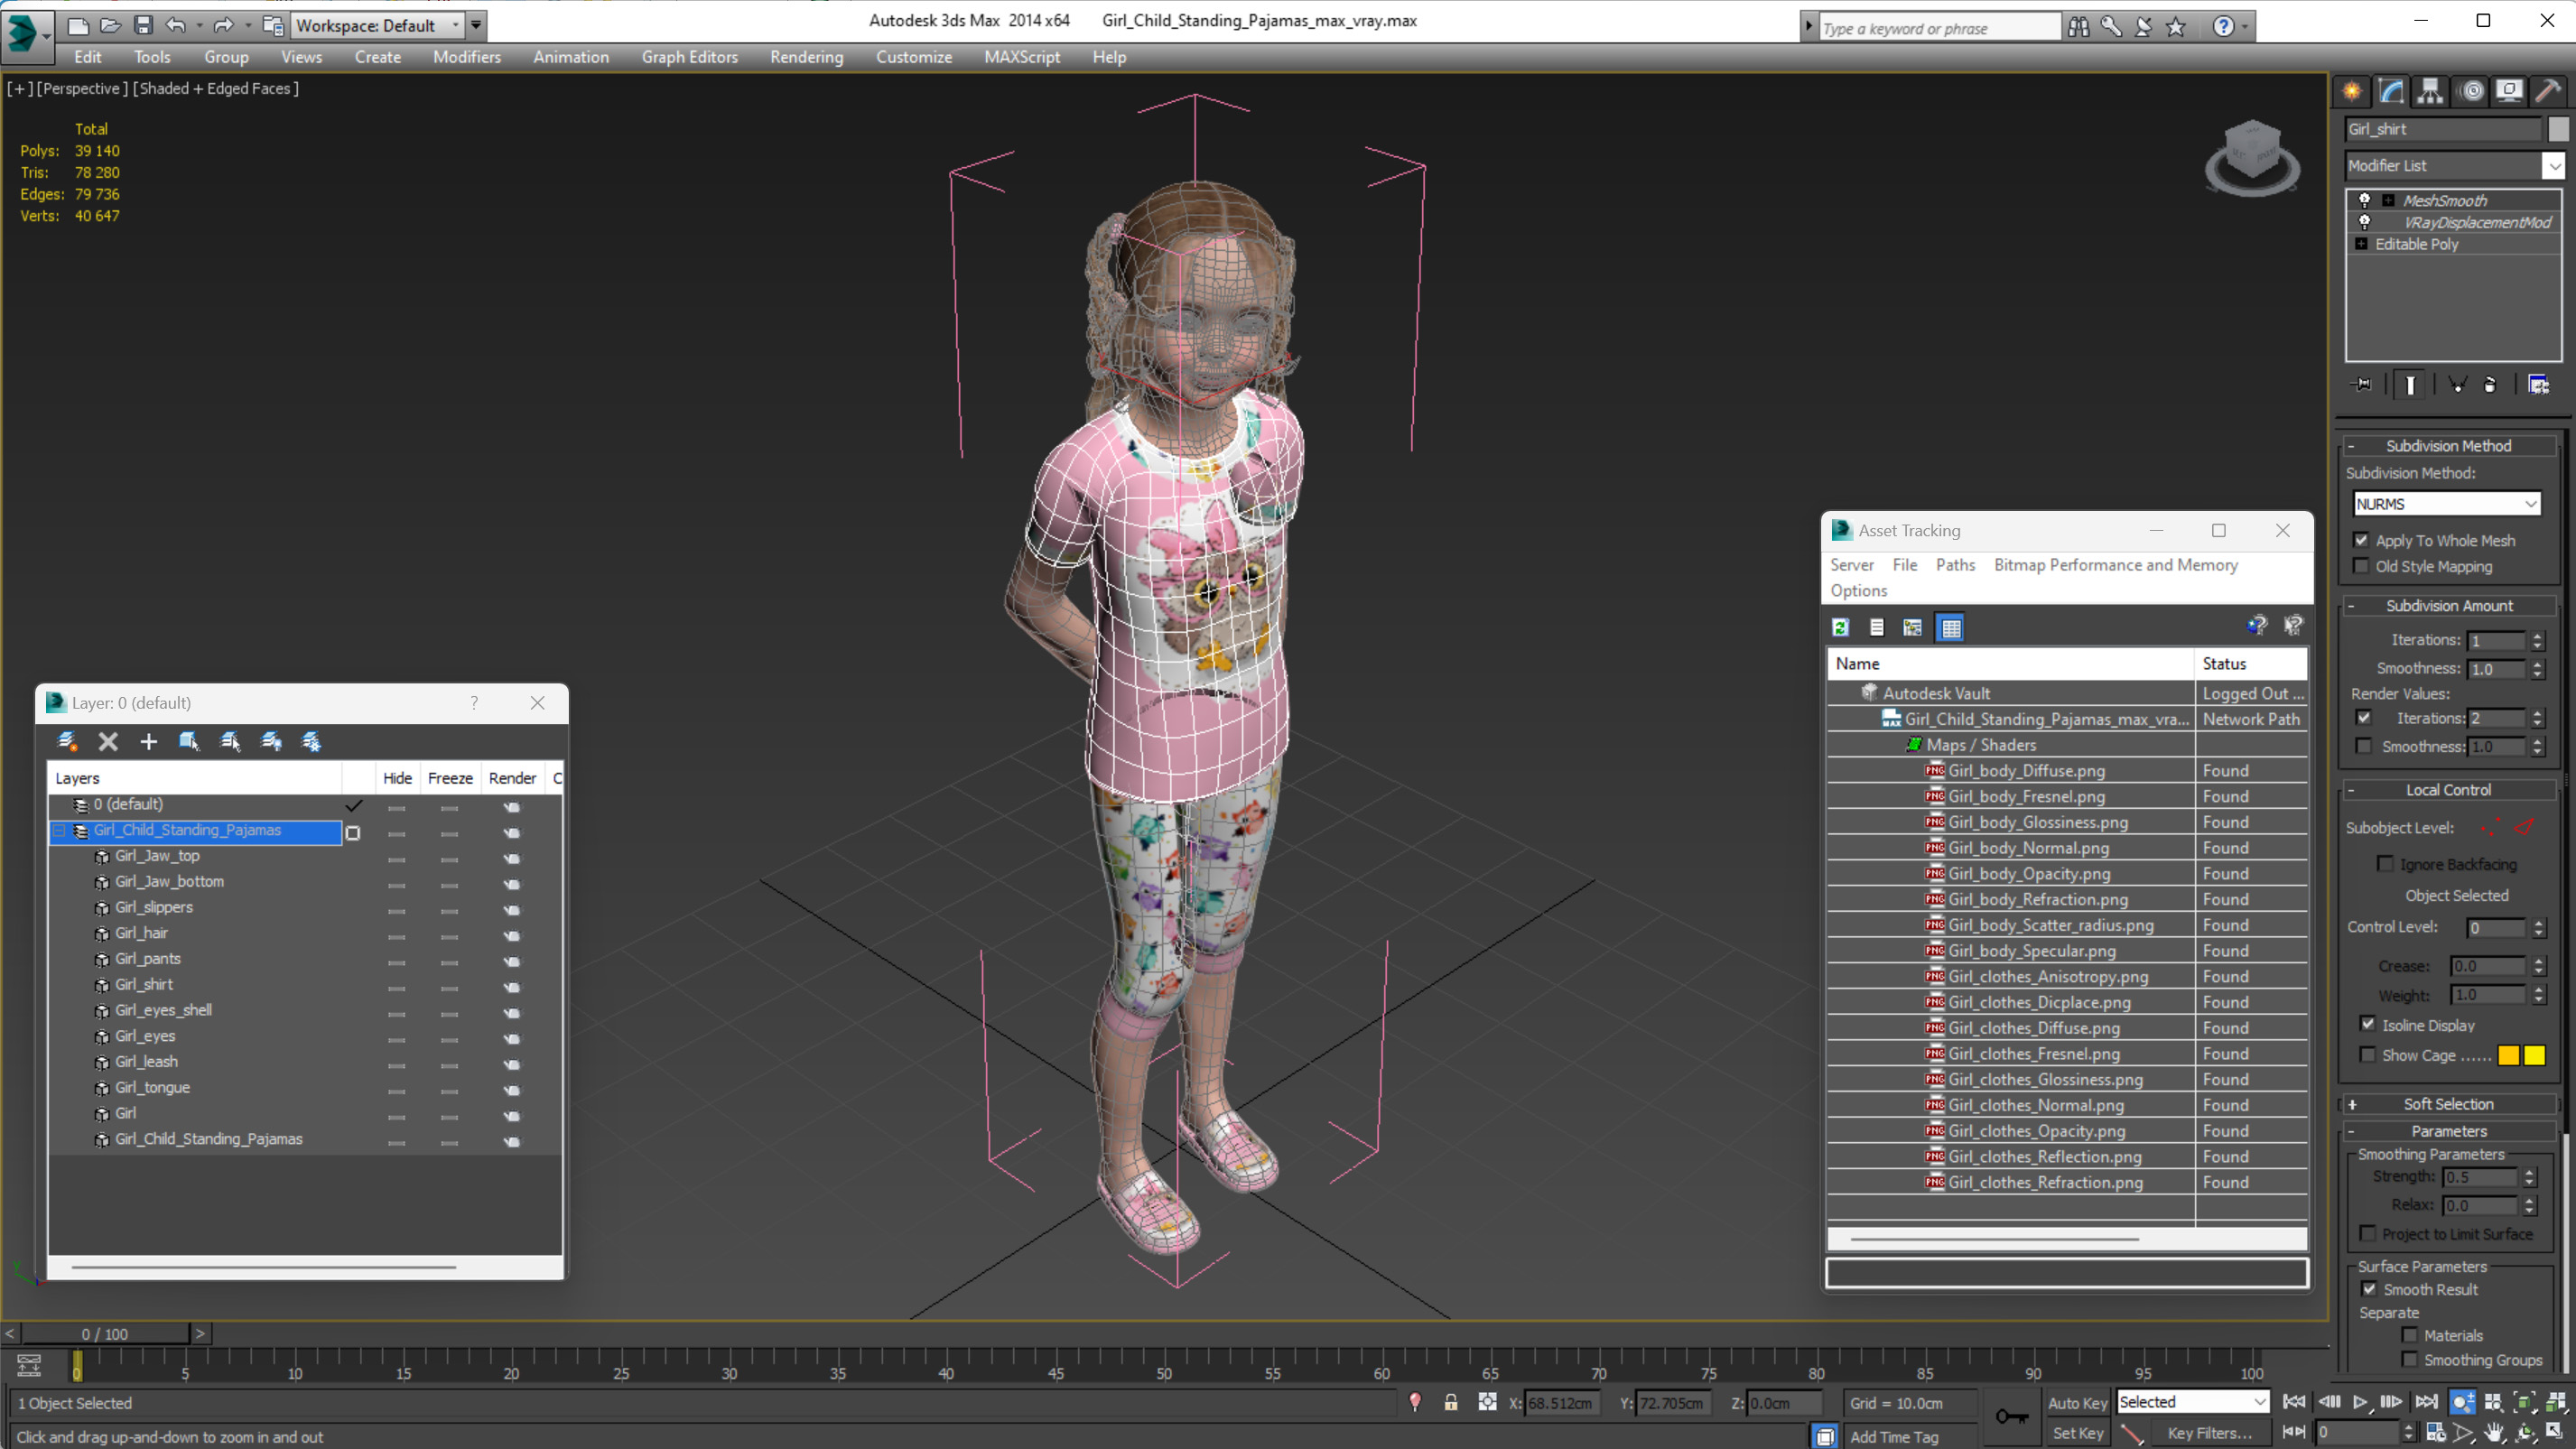Click delete layer X icon
The height and width of the screenshot is (1449, 2576).
108,741
